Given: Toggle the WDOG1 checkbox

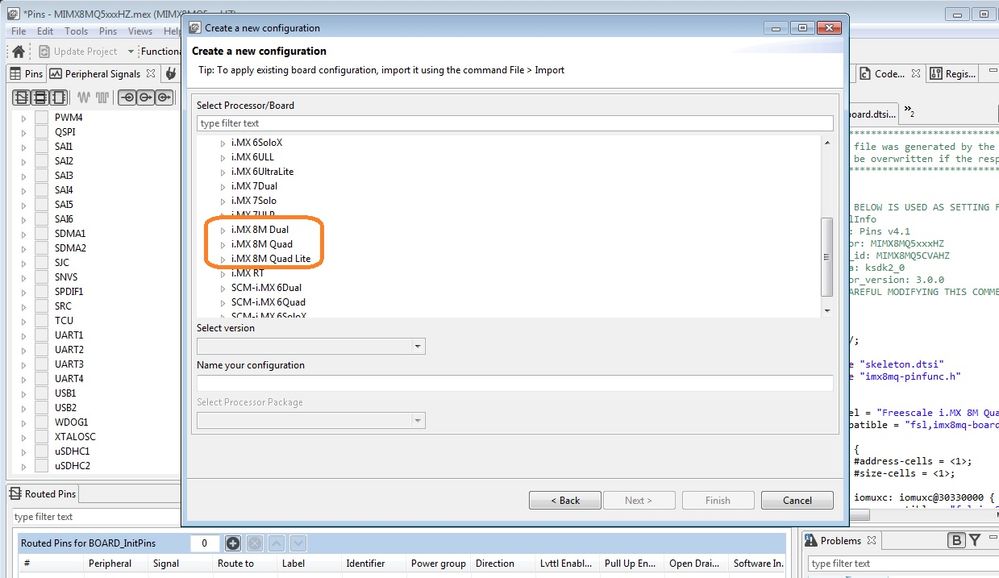Looking at the screenshot, I should [x=41, y=422].
